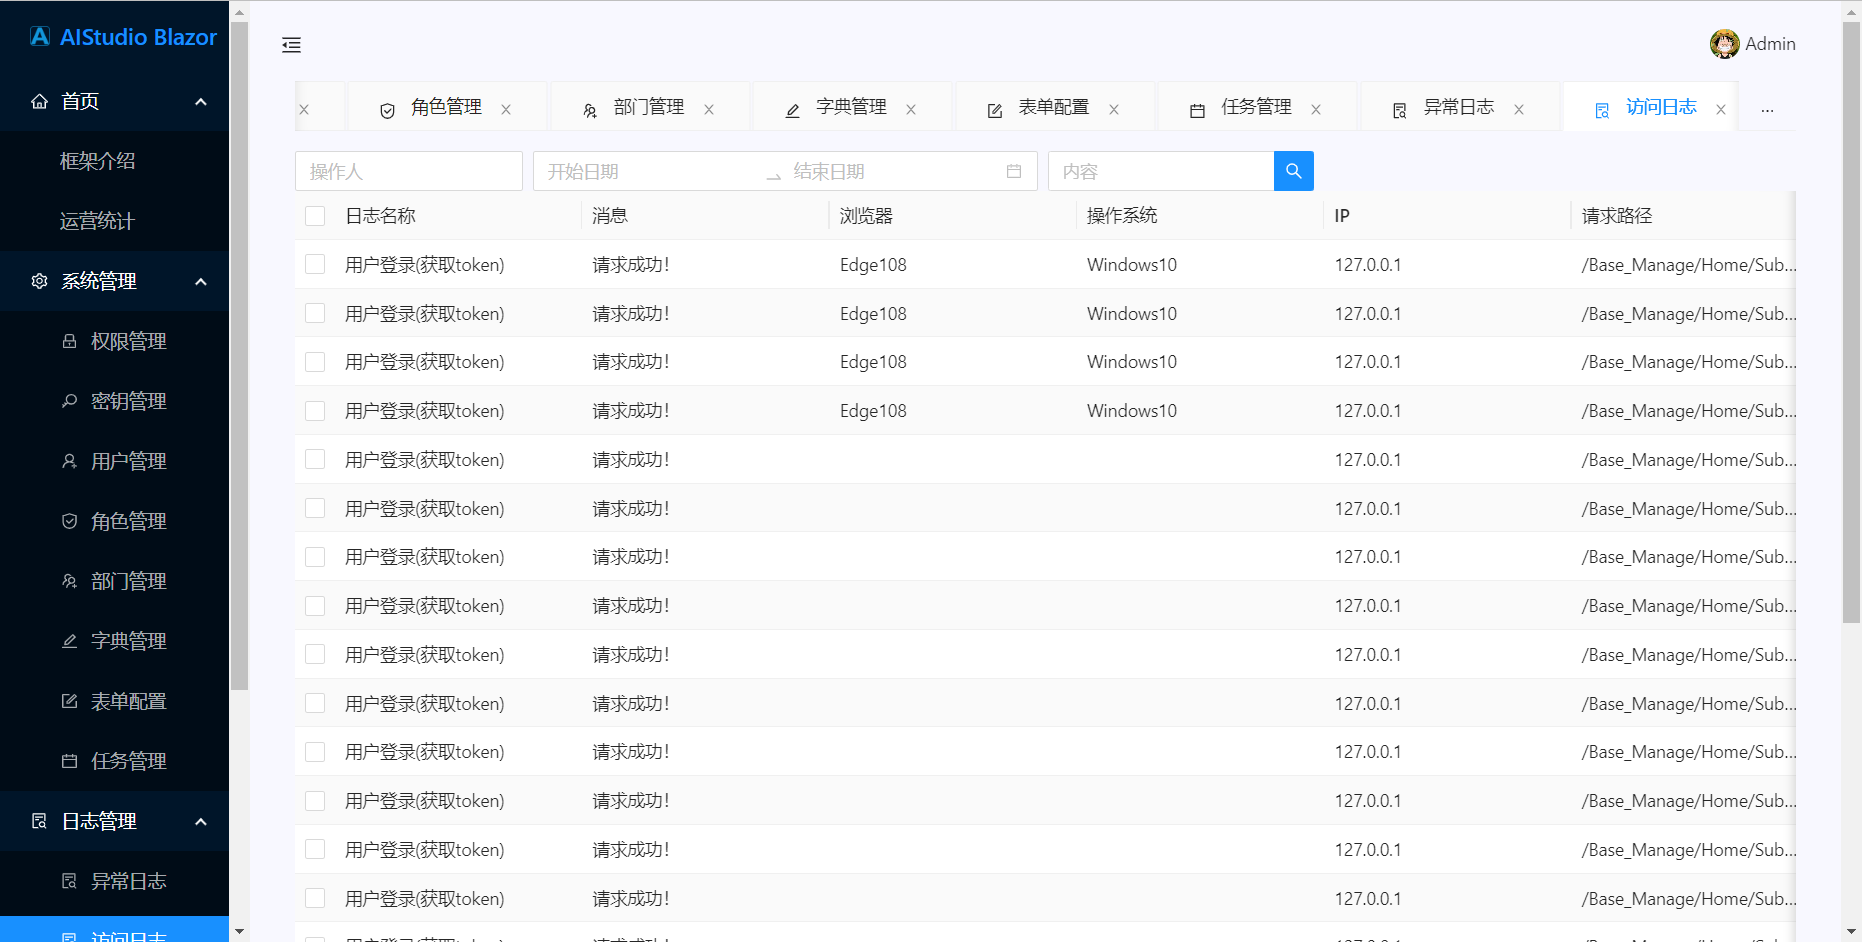Click the 操作人 input field
The height and width of the screenshot is (942, 1862).
(x=408, y=170)
